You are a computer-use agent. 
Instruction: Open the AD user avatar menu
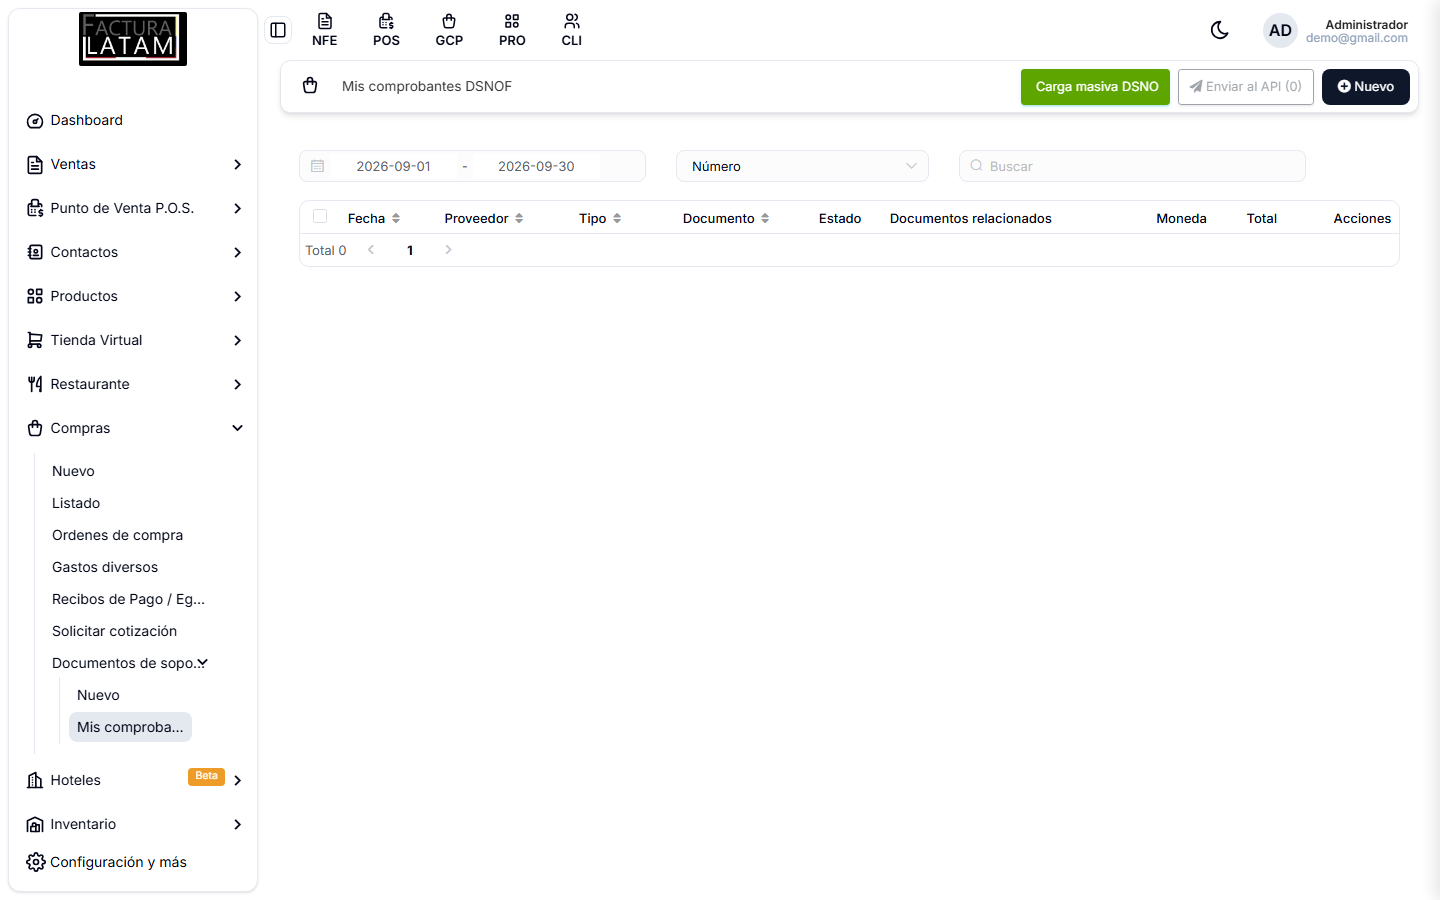click(1280, 30)
